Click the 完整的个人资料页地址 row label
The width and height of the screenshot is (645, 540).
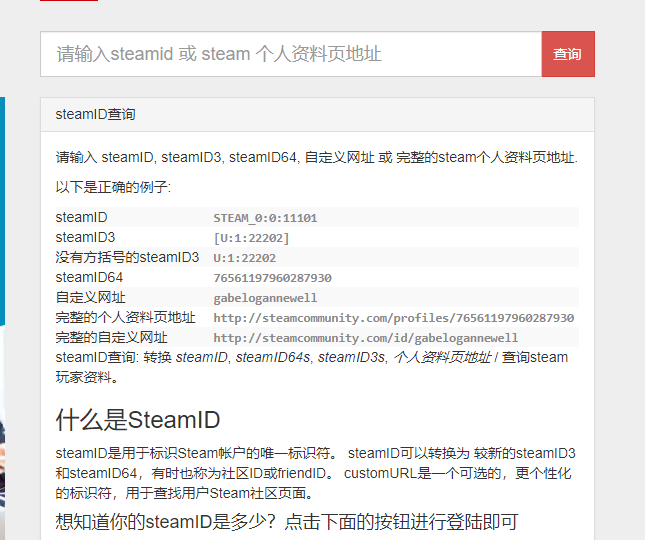[126, 317]
